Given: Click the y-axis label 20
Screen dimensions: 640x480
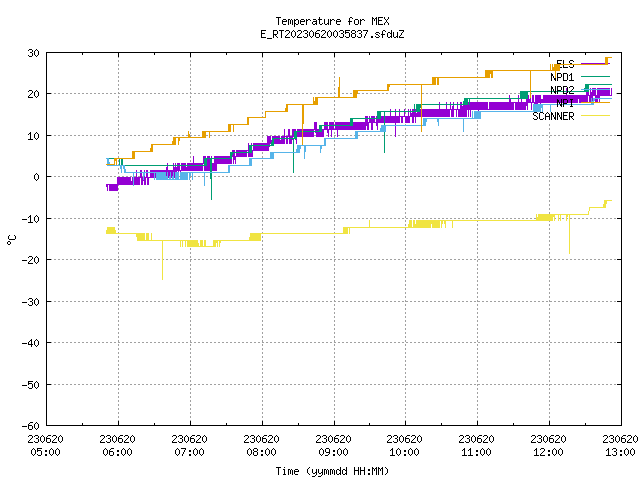Looking at the screenshot, I should coord(33,94).
